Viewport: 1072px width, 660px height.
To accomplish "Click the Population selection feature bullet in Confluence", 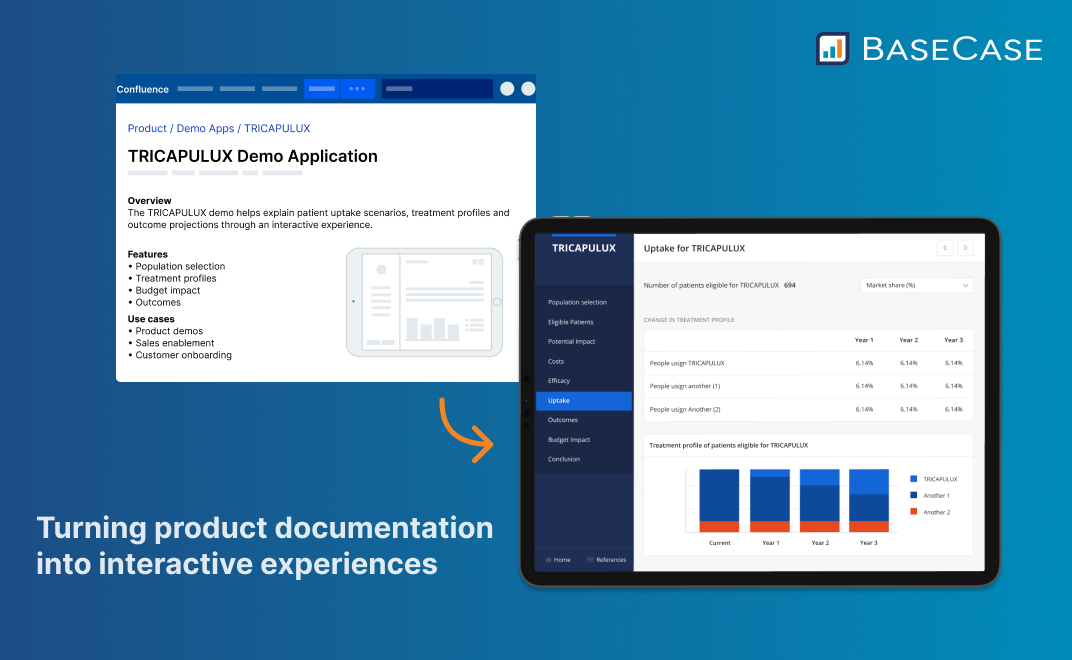I will [x=176, y=266].
